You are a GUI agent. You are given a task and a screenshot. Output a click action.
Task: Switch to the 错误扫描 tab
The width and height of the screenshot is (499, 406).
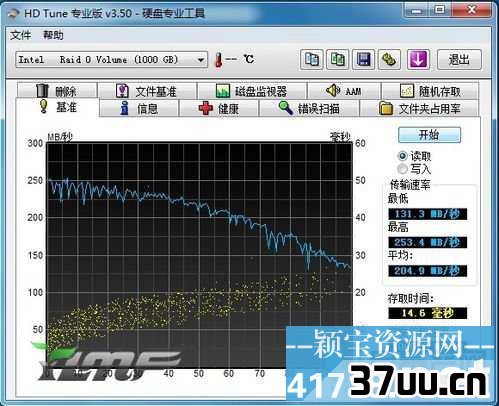click(309, 109)
